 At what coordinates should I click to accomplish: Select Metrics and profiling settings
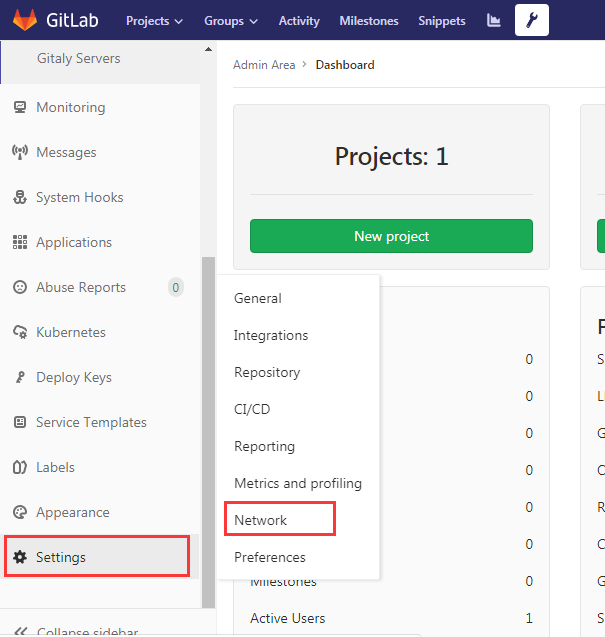click(x=298, y=483)
